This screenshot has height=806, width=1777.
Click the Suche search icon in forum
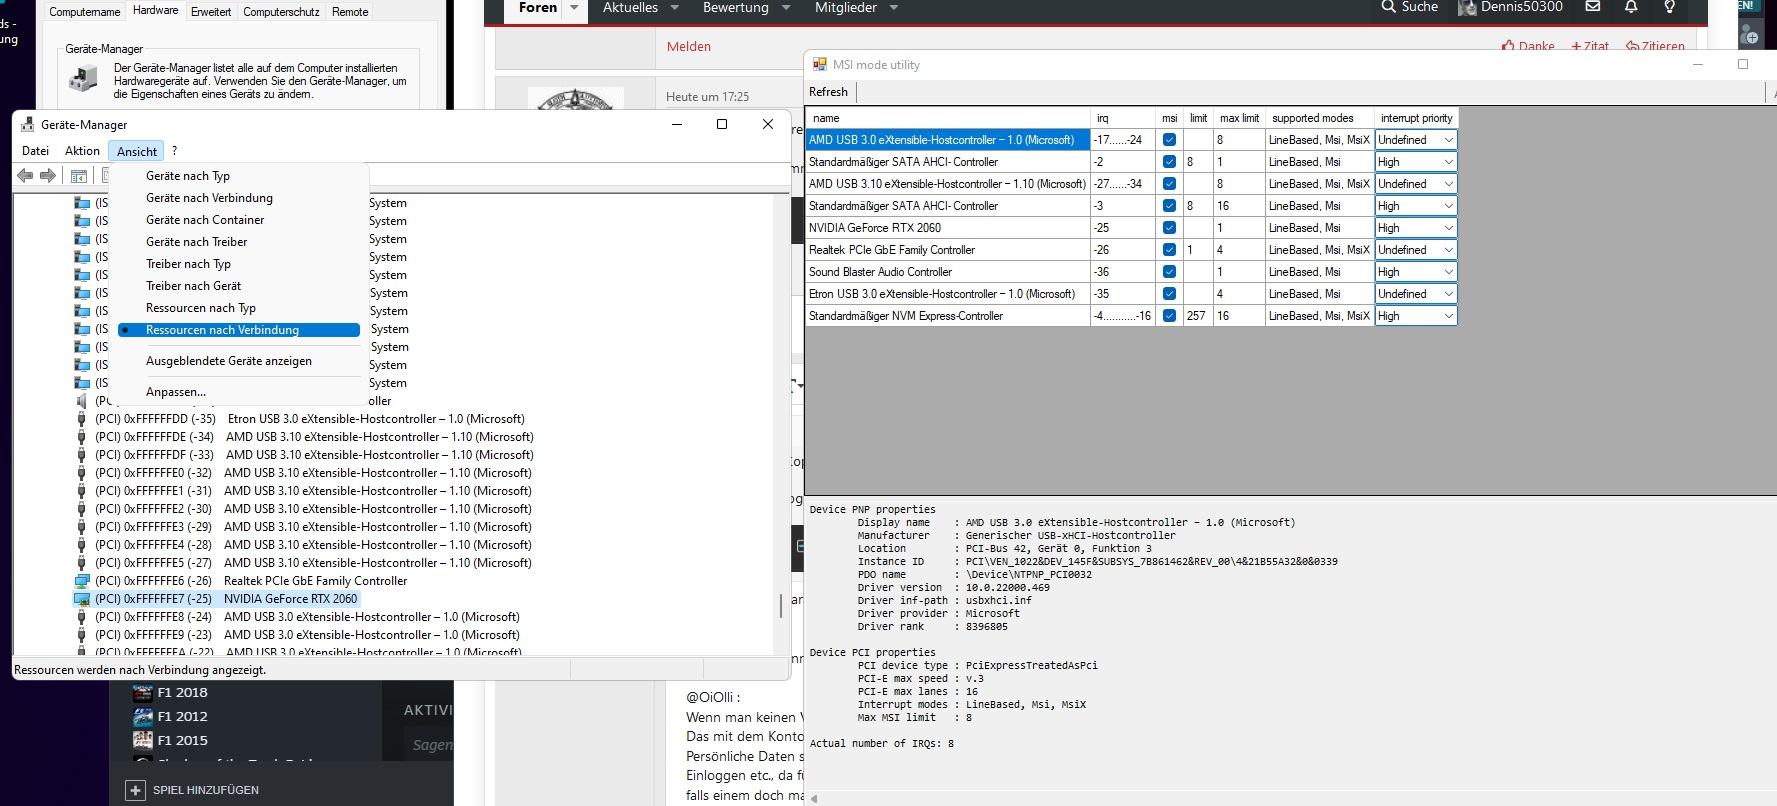click(1388, 7)
